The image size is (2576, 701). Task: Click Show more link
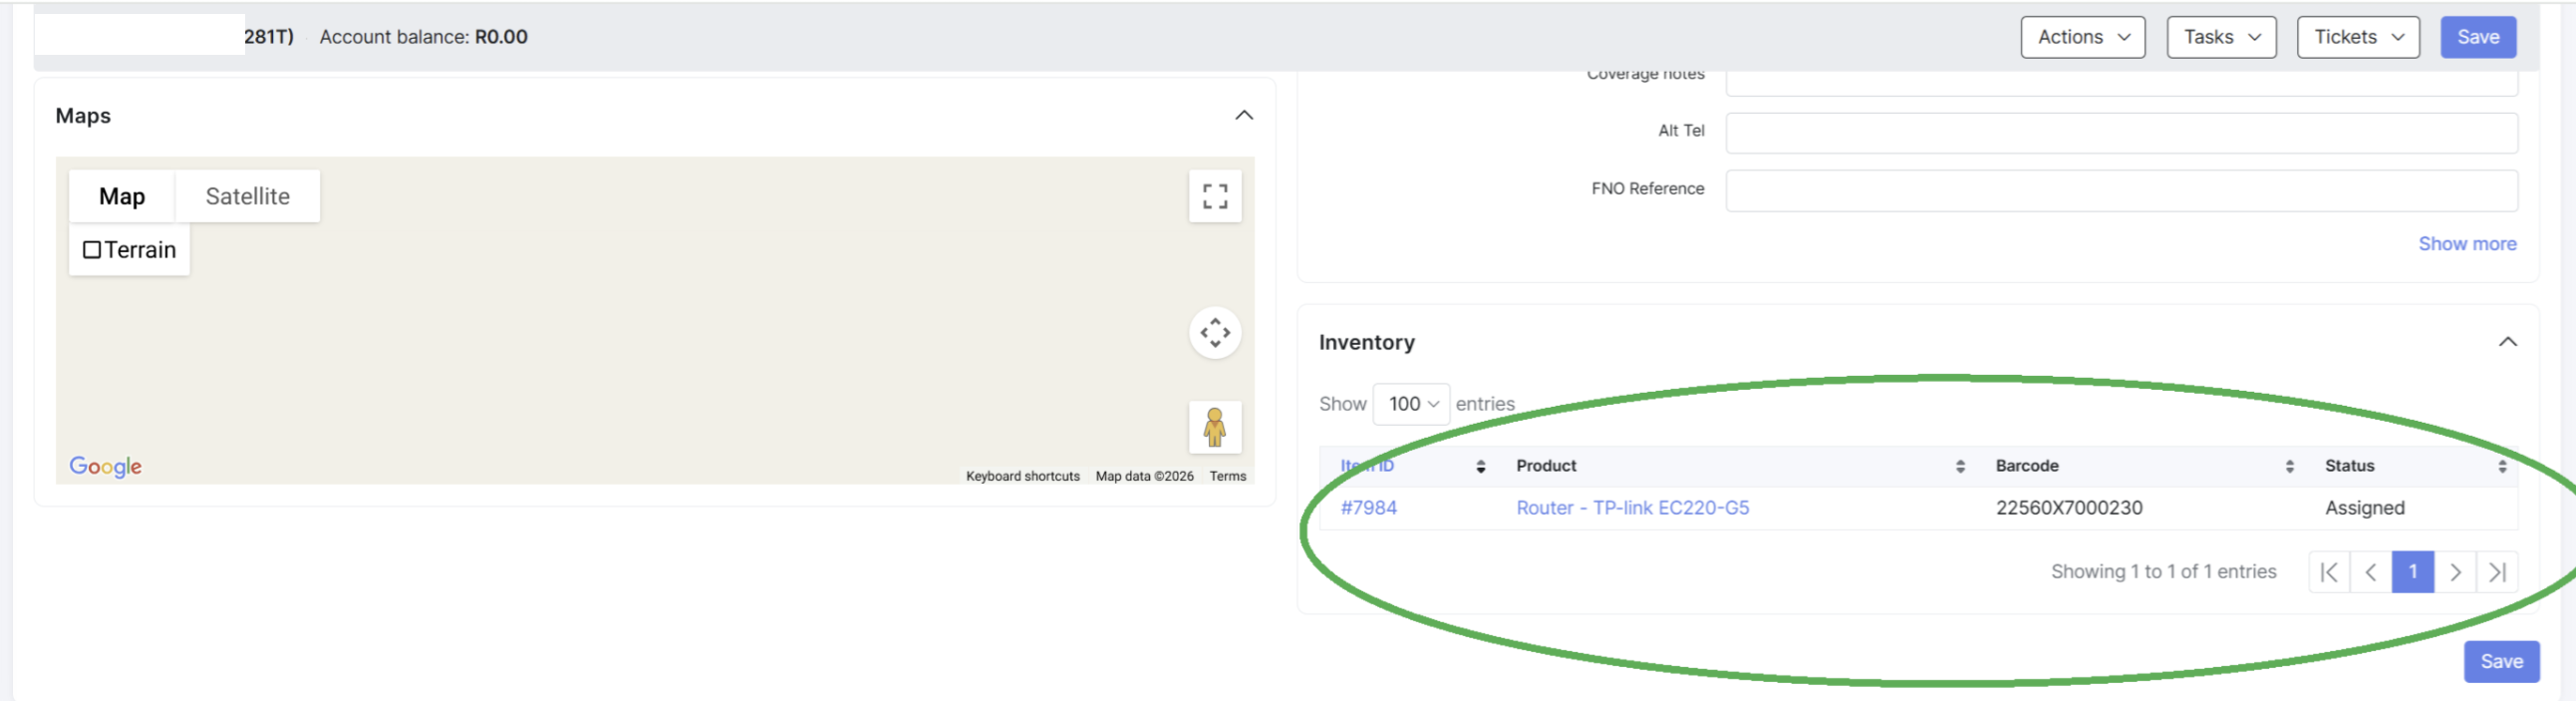pos(2466,244)
